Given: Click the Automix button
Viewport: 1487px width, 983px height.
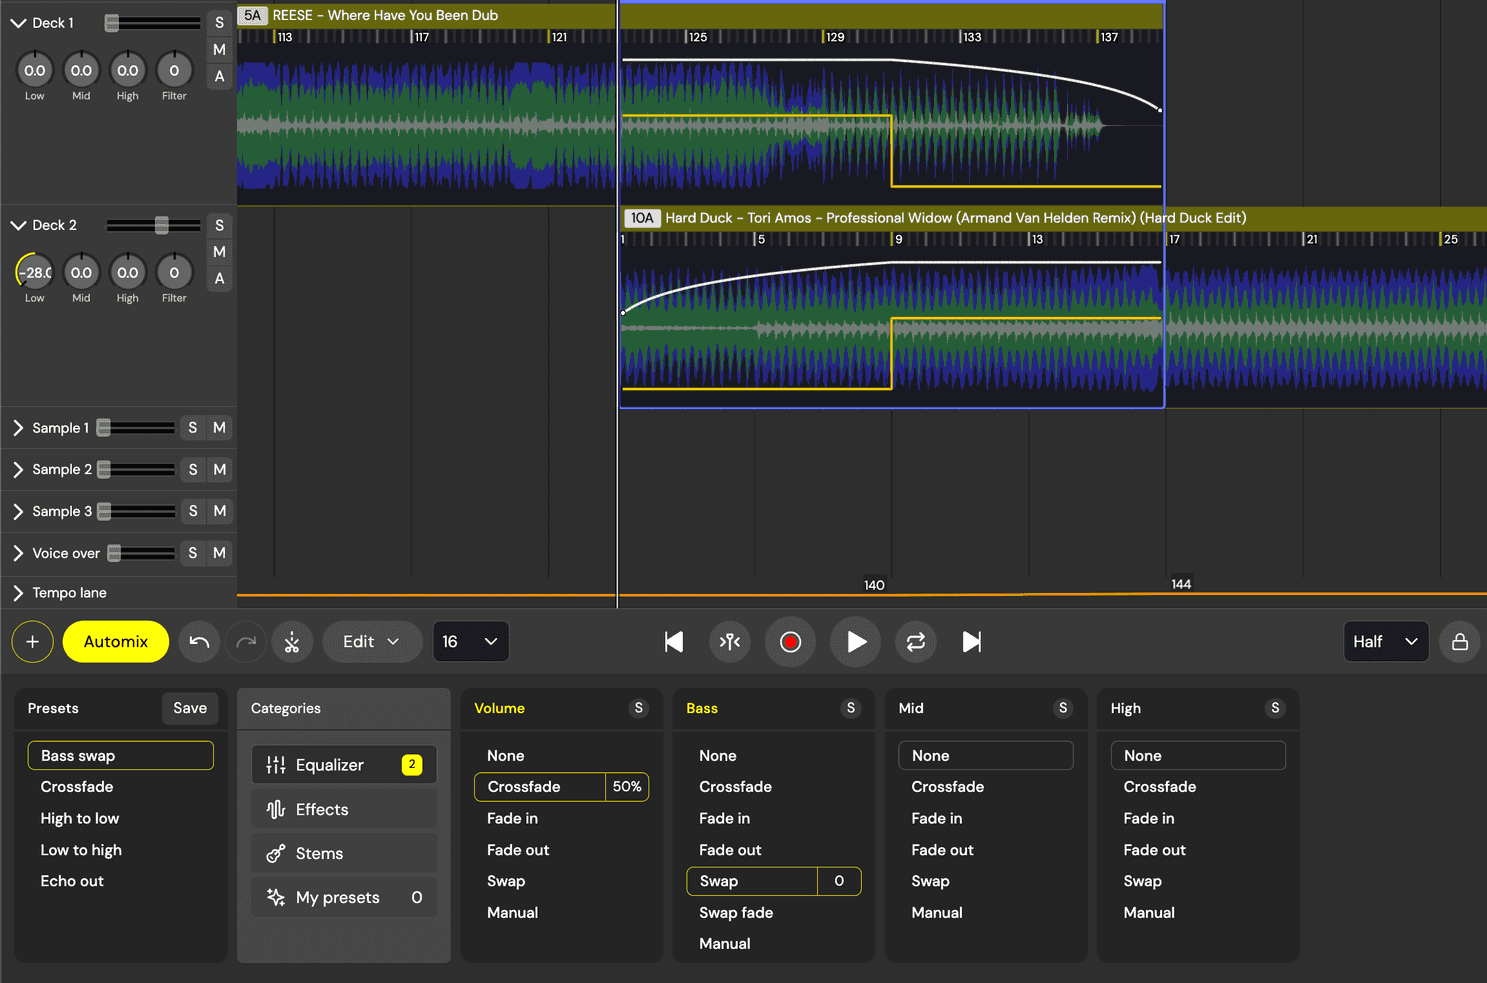Looking at the screenshot, I should coord(115,642).
